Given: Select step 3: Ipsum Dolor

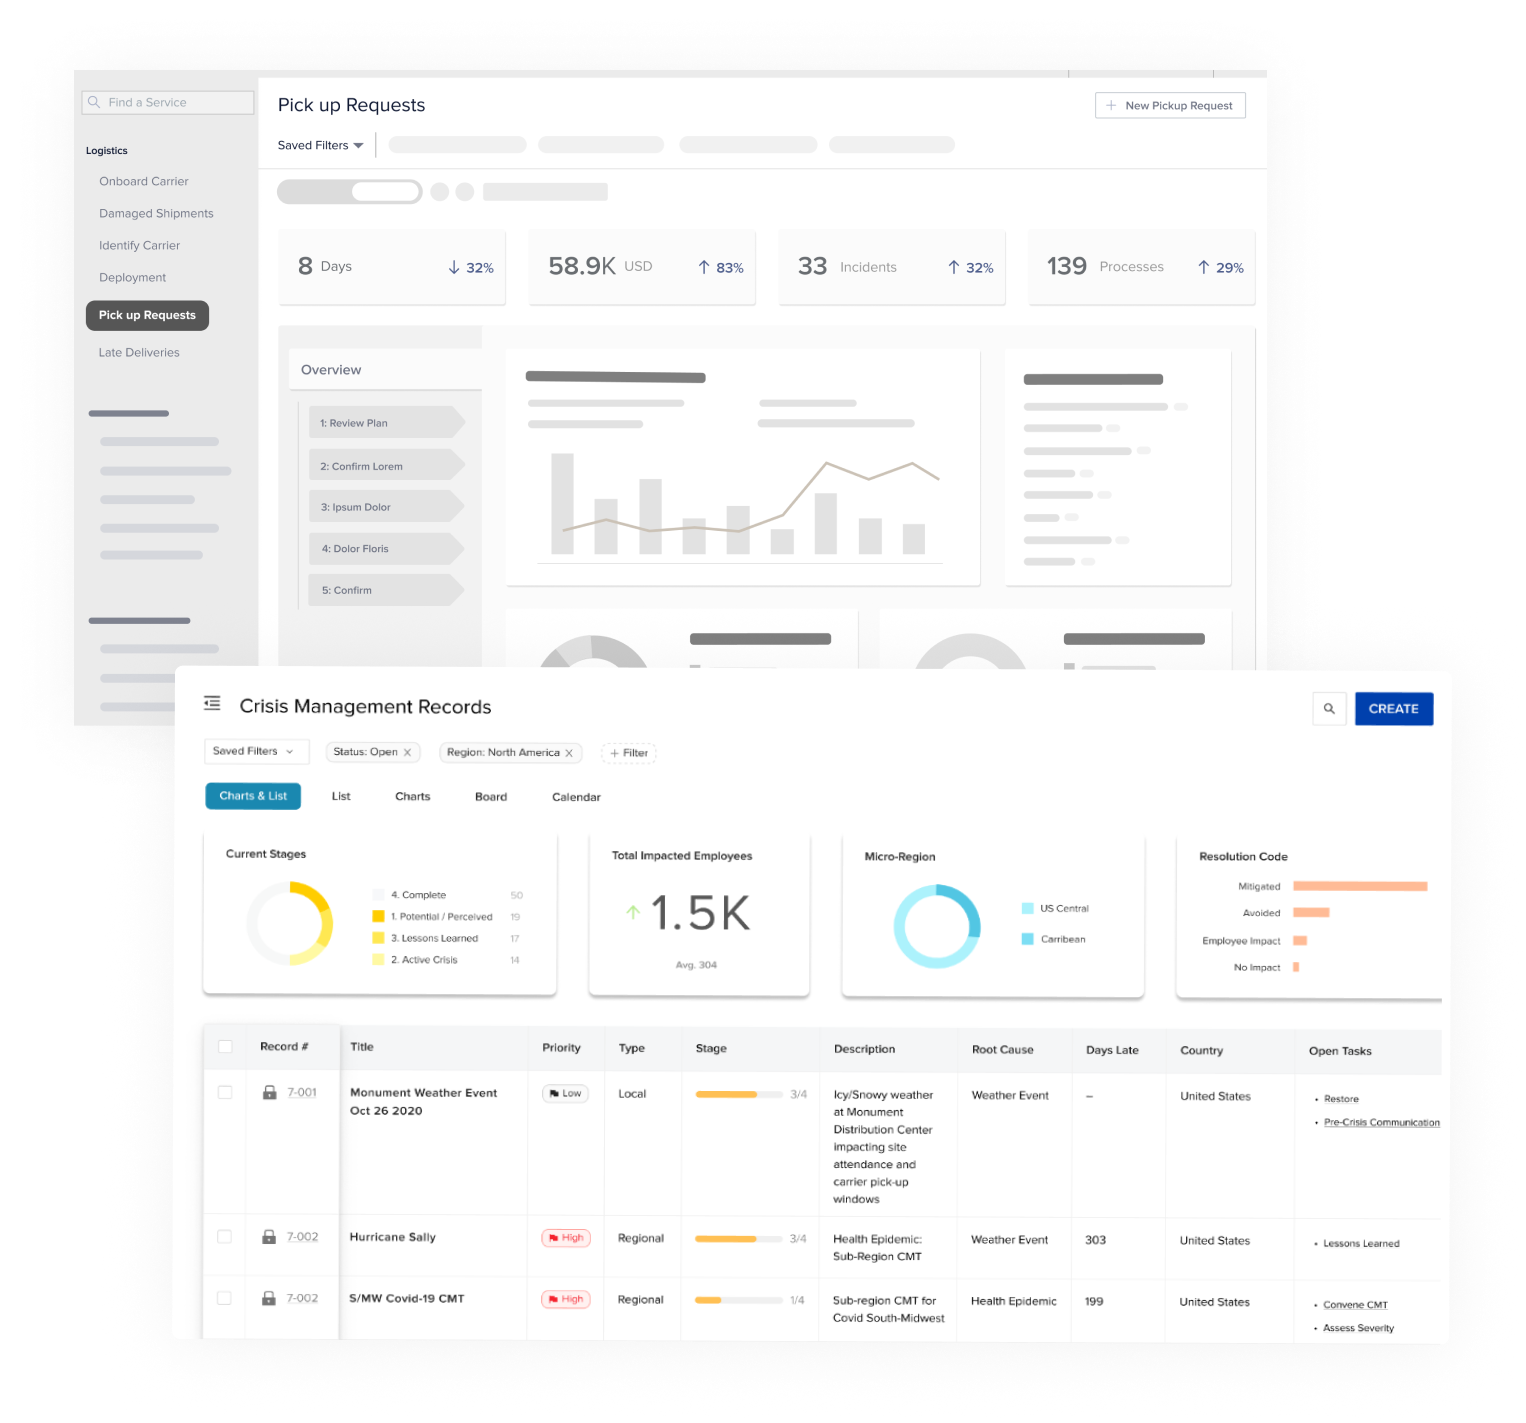Looking at the screenshot, I should [386, 507].
